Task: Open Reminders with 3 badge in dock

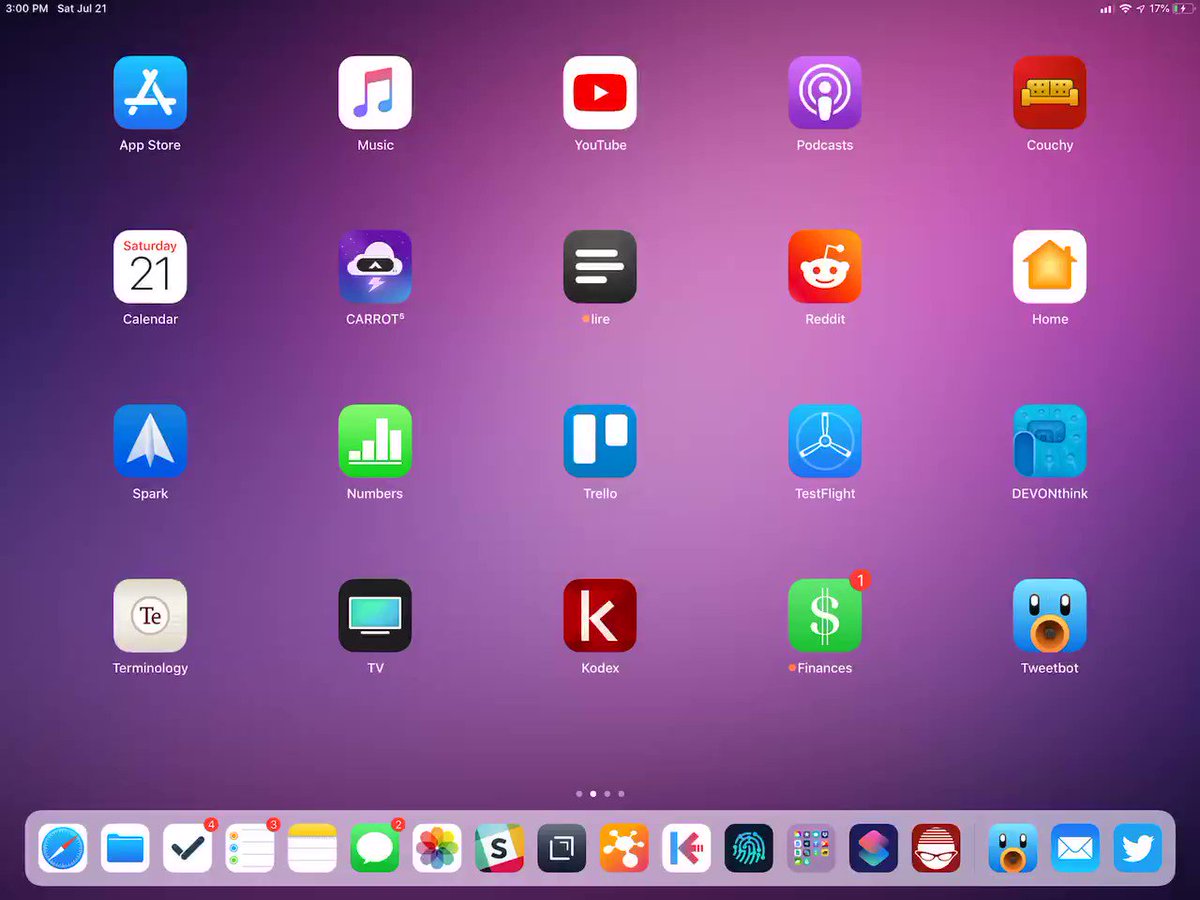Action: coord(250,848)
